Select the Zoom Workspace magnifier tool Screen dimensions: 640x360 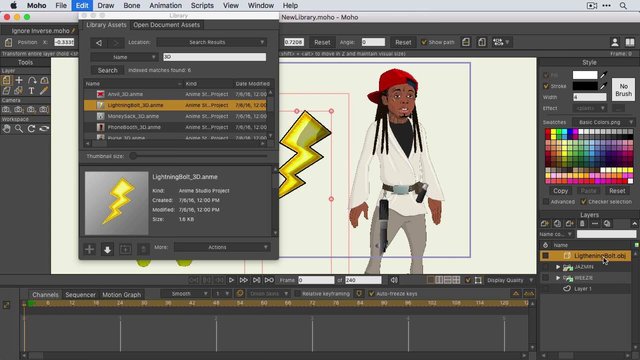point(19,129)
